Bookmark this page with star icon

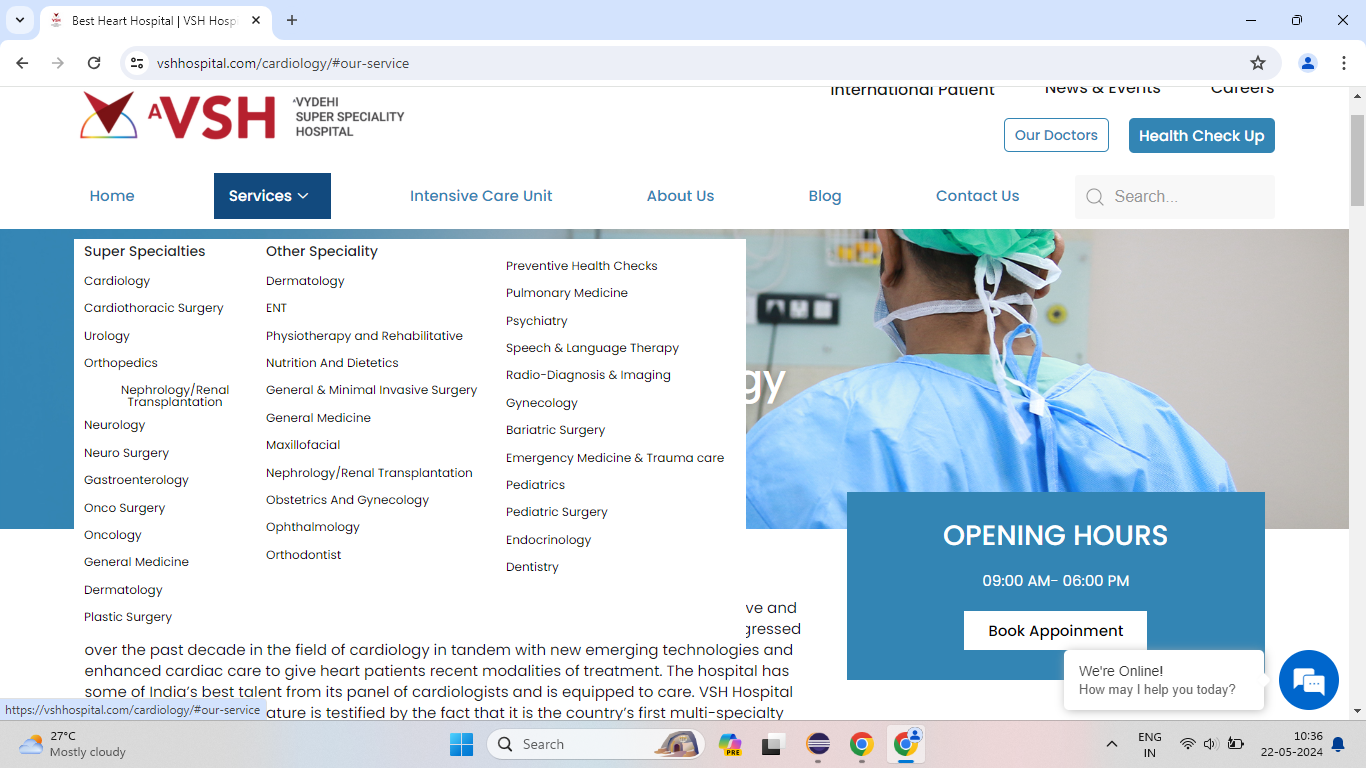pyautogui.click(x=1258, y=63)
